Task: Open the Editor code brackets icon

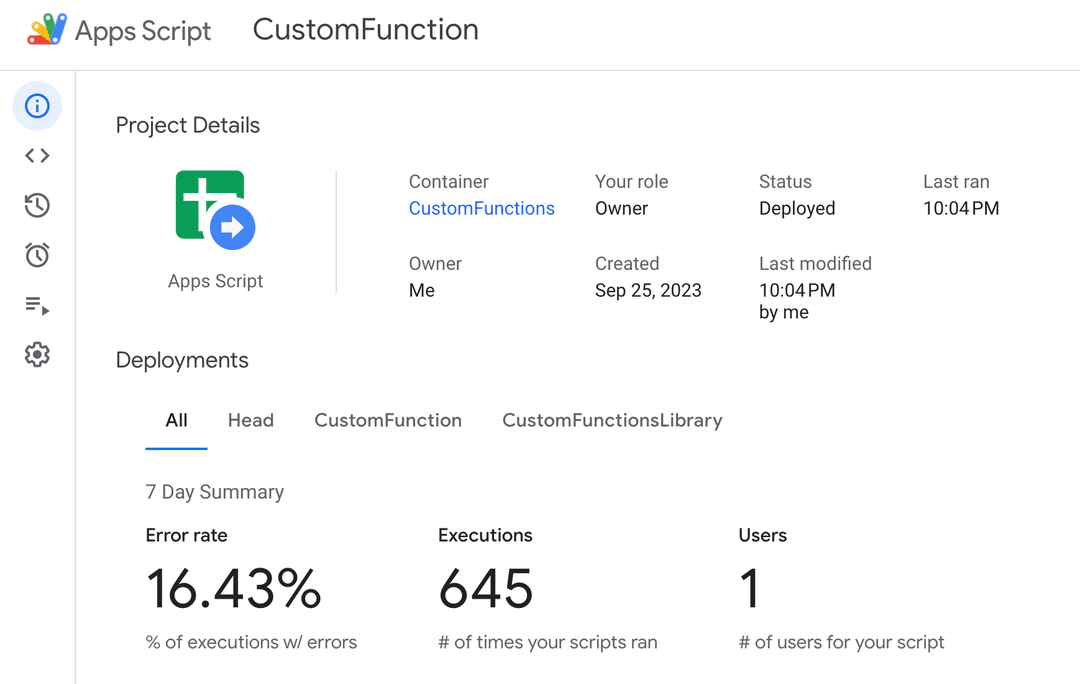Action: point(37,156)
